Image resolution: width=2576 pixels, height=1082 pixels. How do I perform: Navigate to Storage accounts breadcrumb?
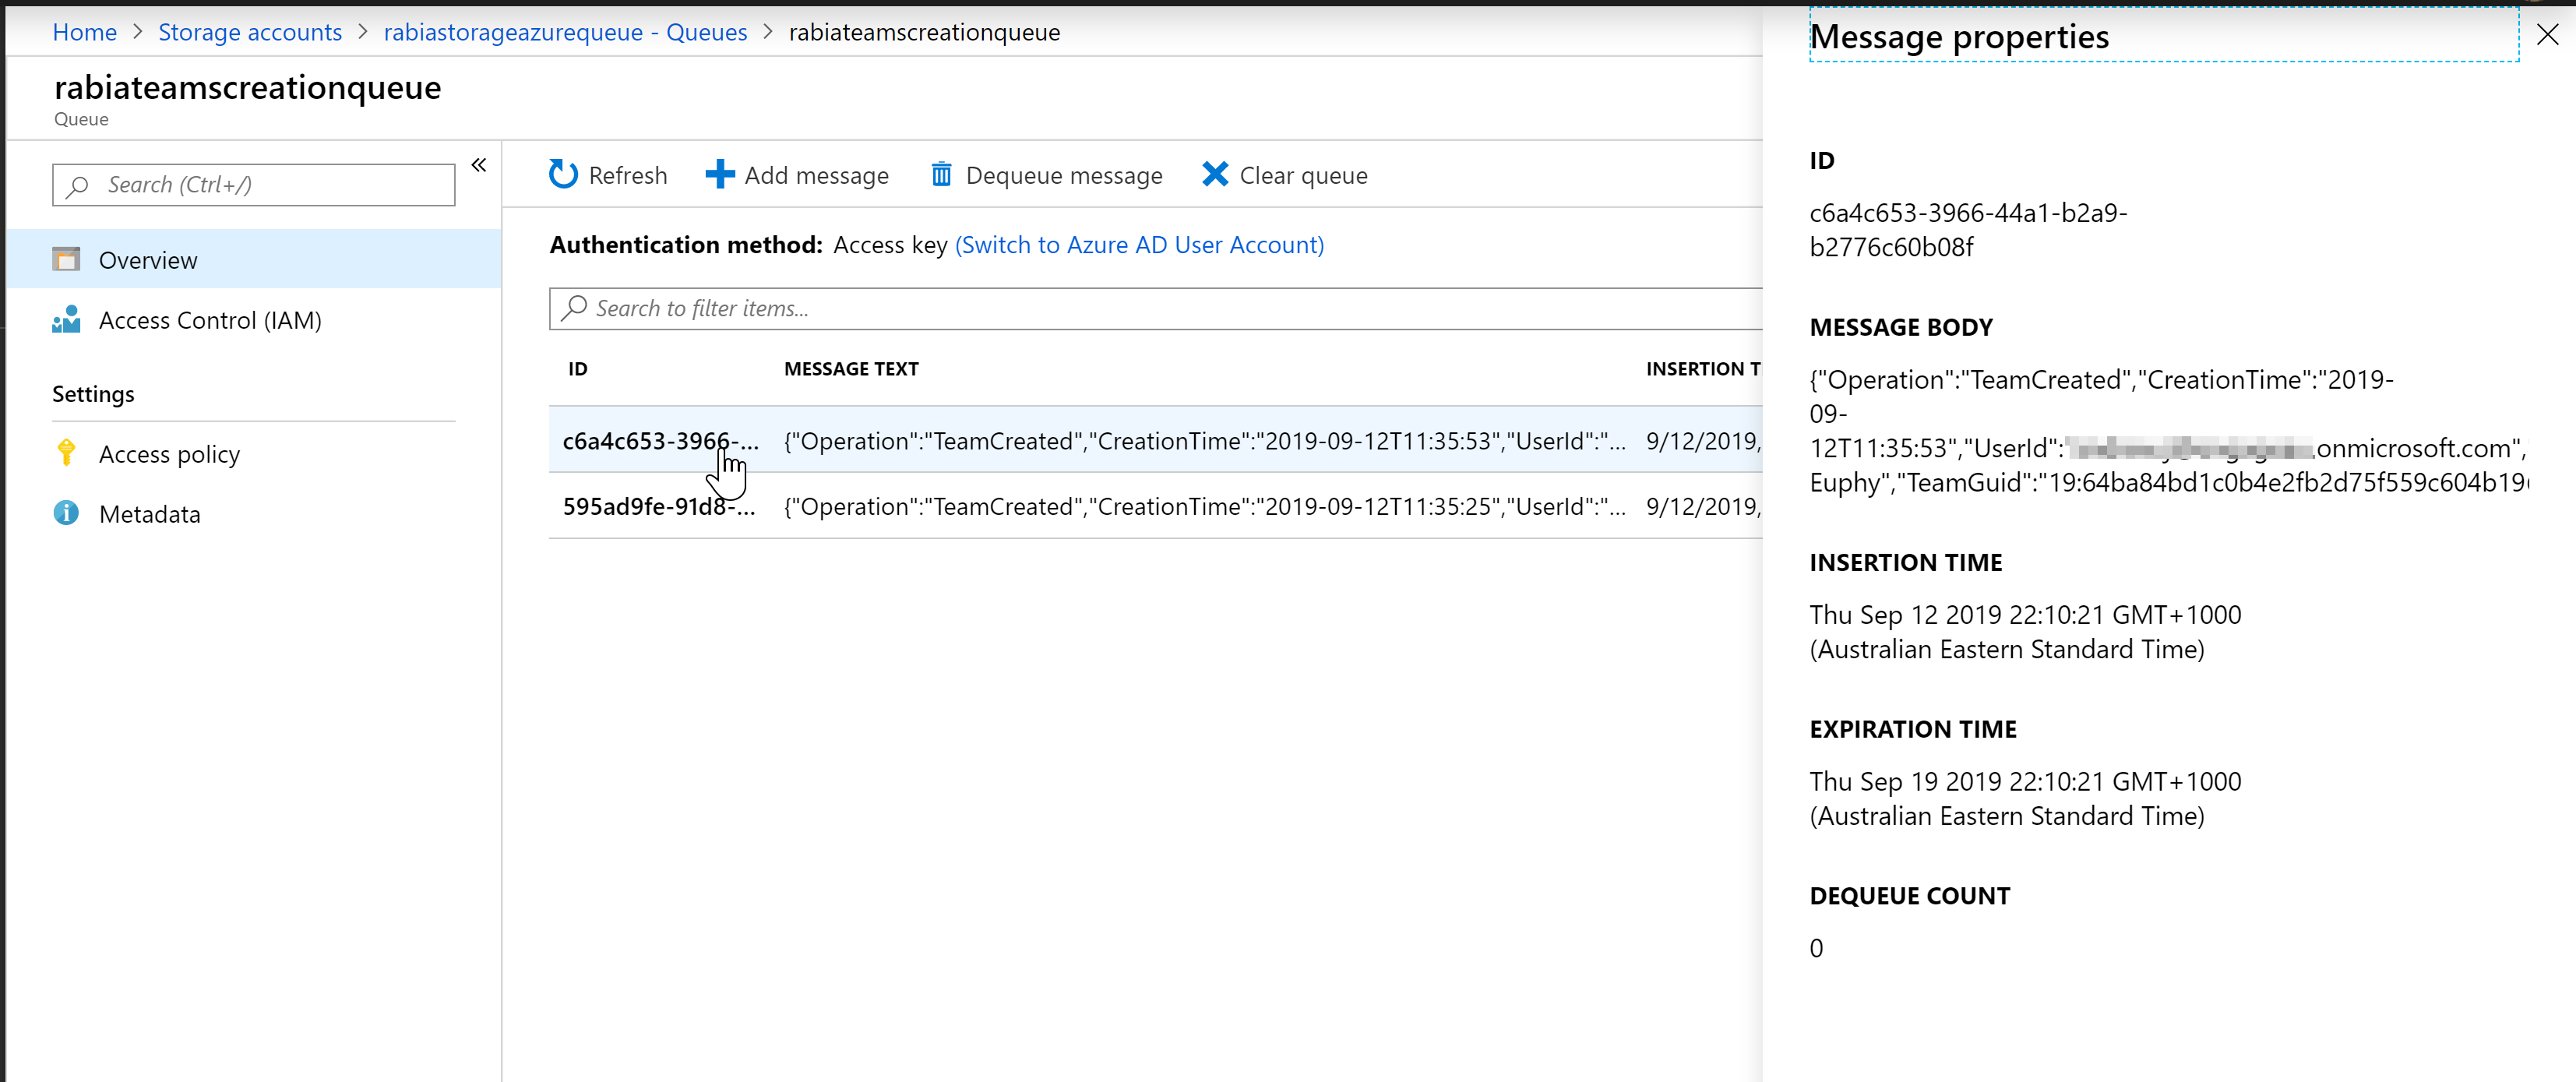[x=250, y=32]
